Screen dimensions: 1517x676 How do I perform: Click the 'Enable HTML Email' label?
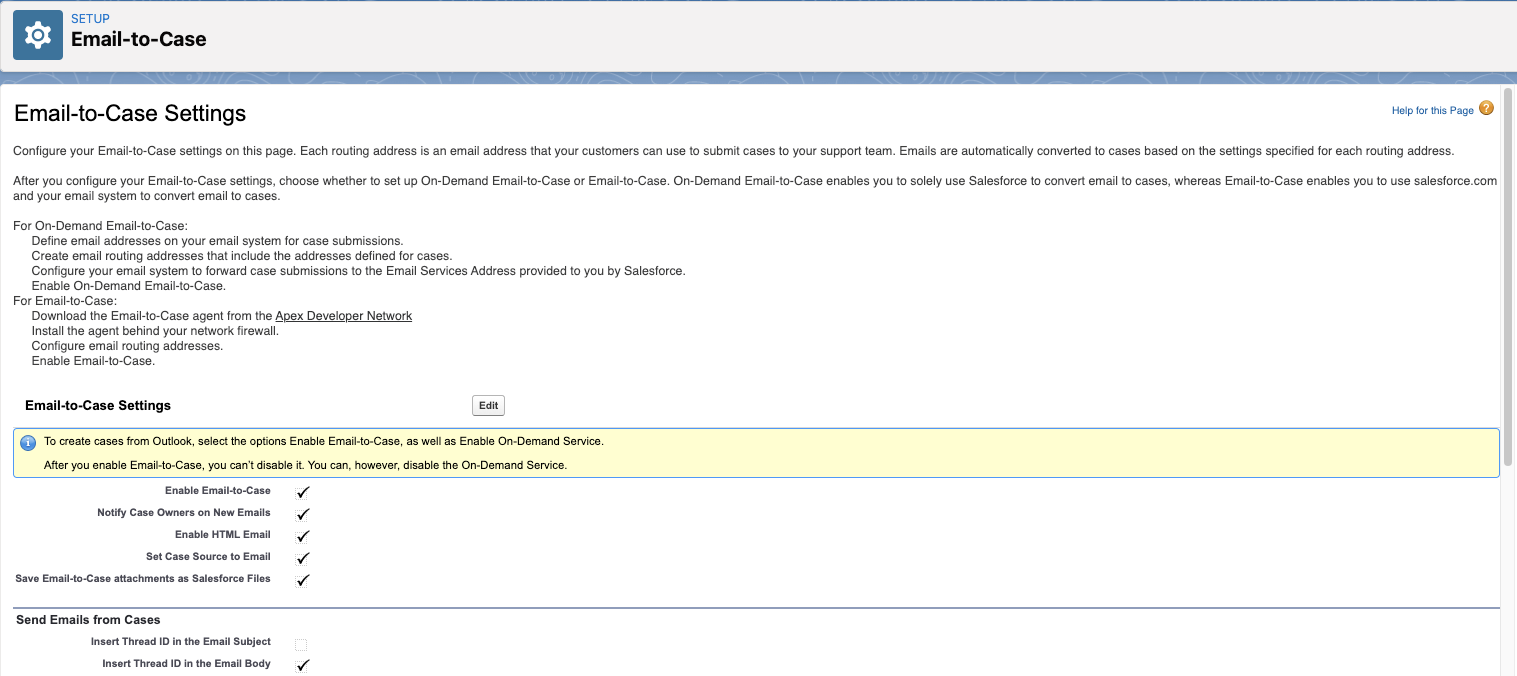[x=223, y=535]
